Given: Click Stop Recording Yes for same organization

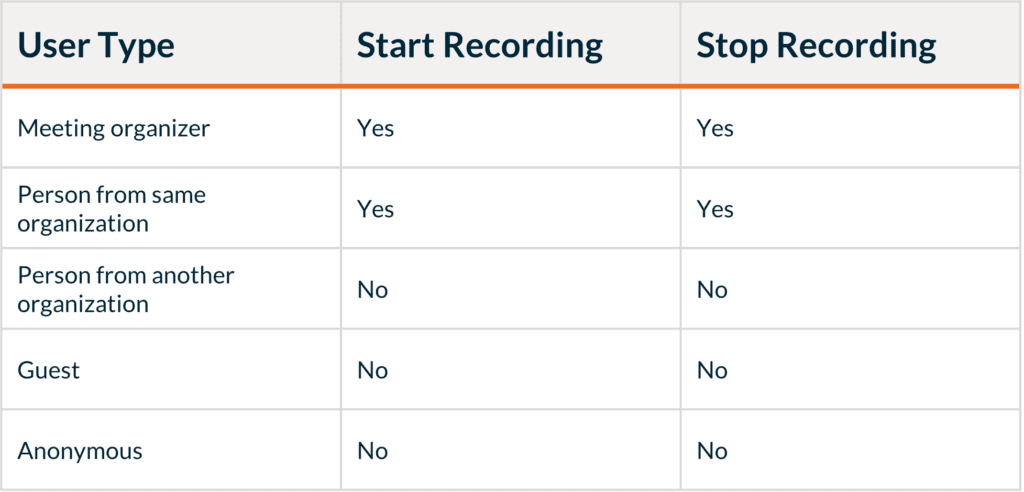Looking at the screenshot, I should coord(715,209).
